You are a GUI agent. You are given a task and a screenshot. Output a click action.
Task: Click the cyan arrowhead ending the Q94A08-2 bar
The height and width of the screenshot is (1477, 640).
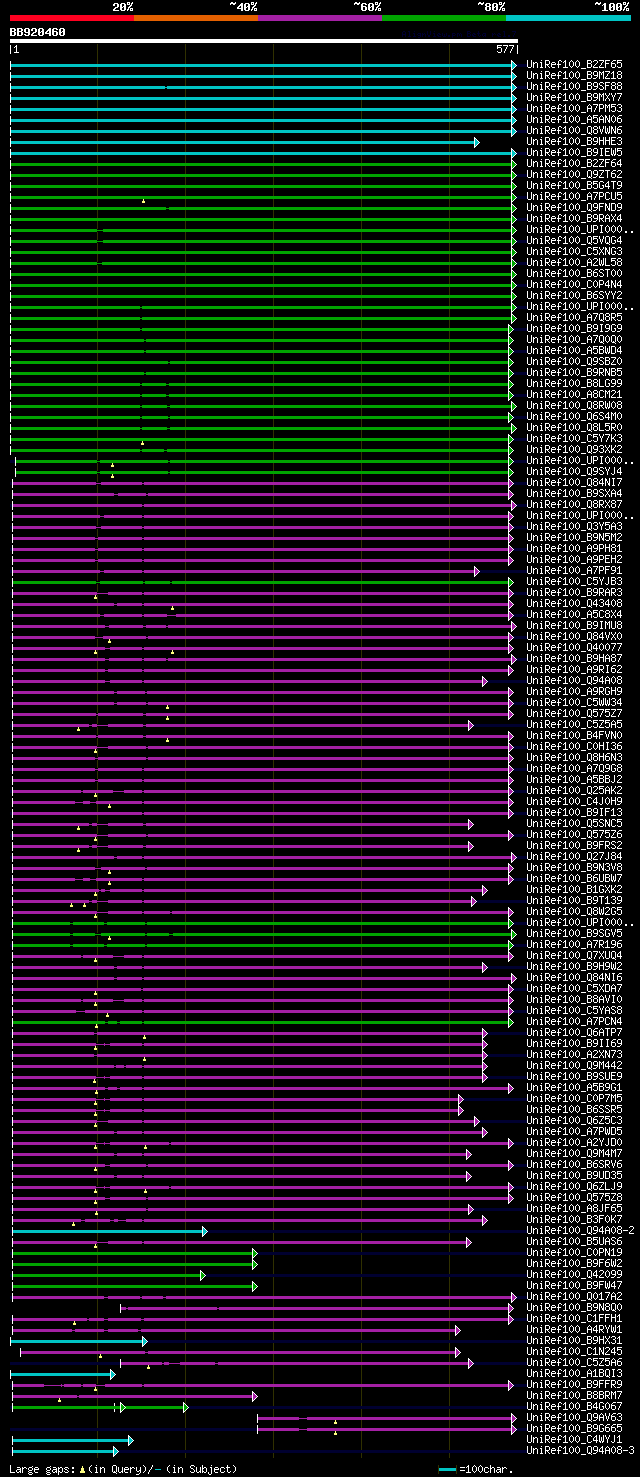point(204,1231)
